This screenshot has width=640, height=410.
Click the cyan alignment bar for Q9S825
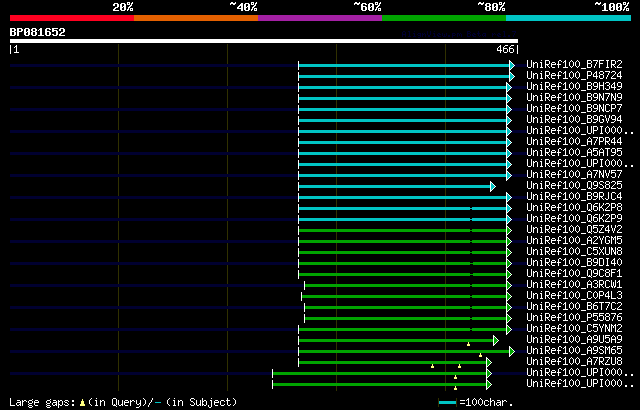pyautogui.click(x=395, y=186)
